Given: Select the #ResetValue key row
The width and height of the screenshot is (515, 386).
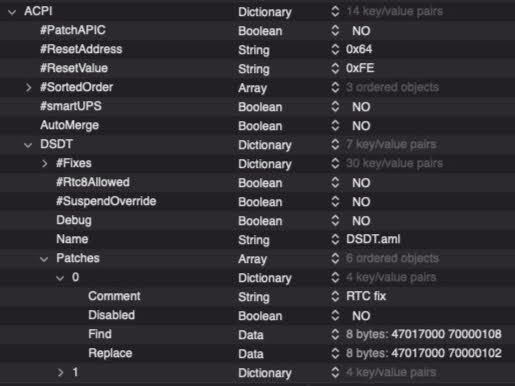Looking at the screenshot, I should [257, 69].
